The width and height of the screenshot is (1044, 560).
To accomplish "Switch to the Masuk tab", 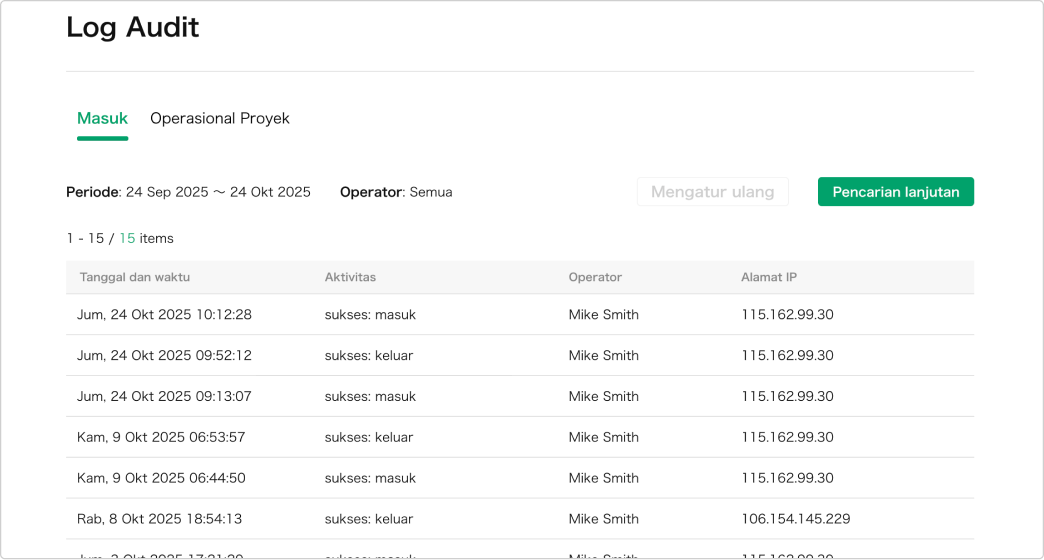I will (102, 118).
